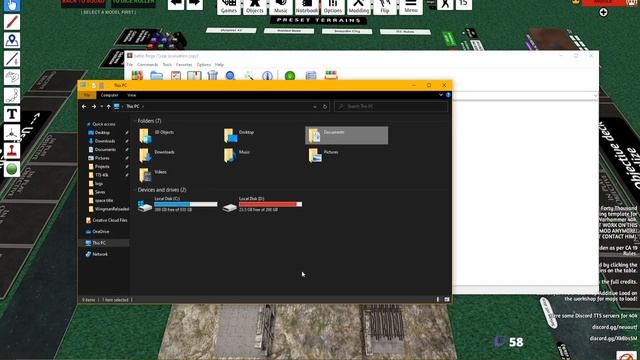
Task: Click the Redo right arrow button
Action: 195,4
